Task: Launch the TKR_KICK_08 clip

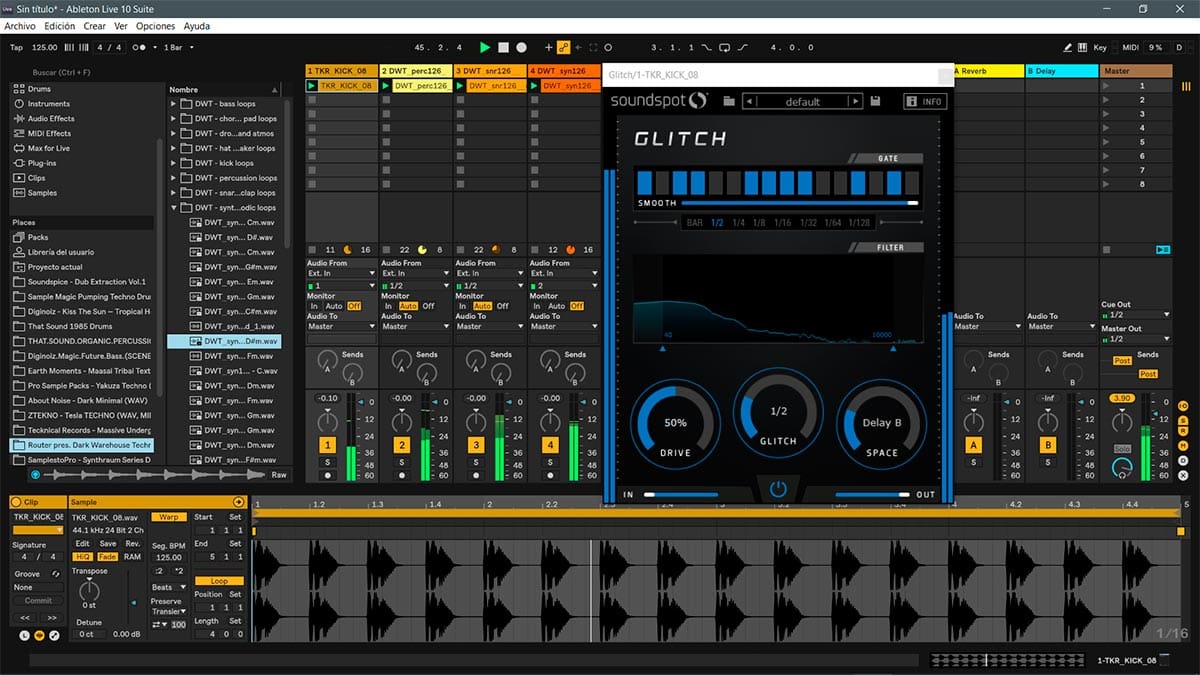Action: click(x=312, y=86)
